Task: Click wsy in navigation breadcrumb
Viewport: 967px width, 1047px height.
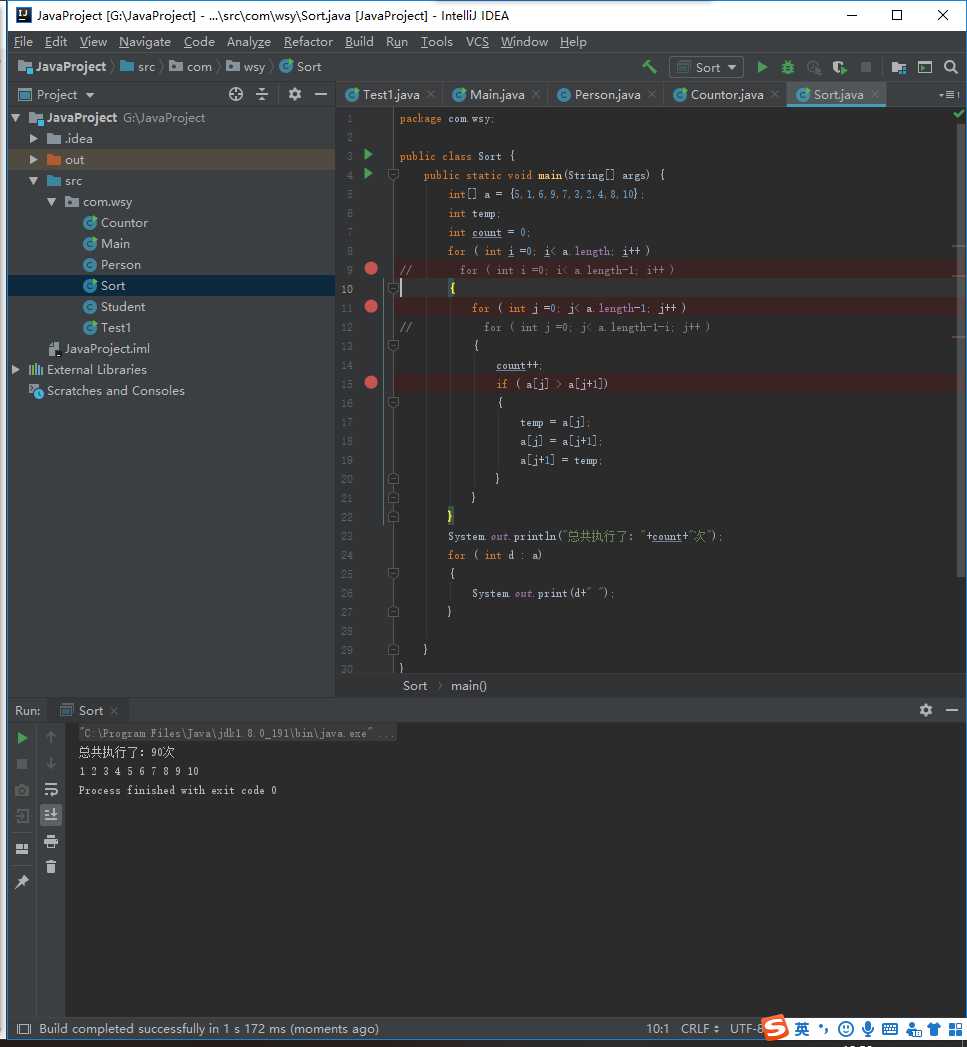Action: coord(246,67)
